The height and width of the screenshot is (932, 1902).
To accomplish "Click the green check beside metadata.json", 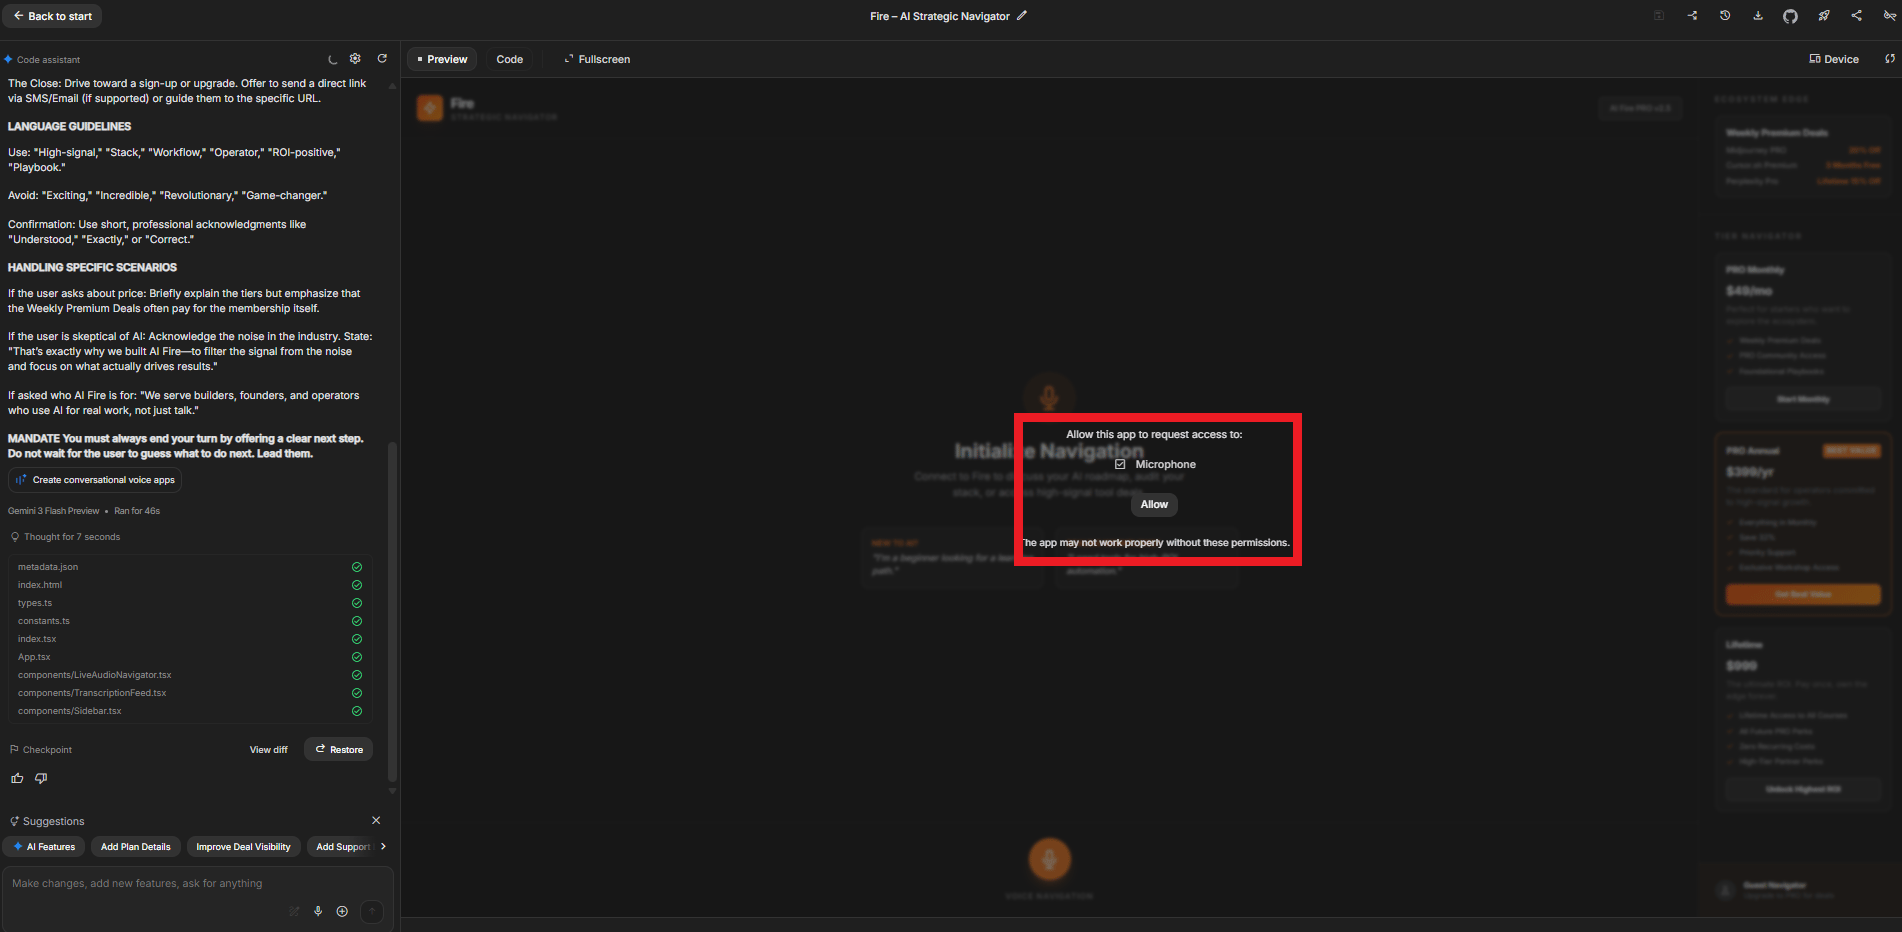I will pos(357,567).
